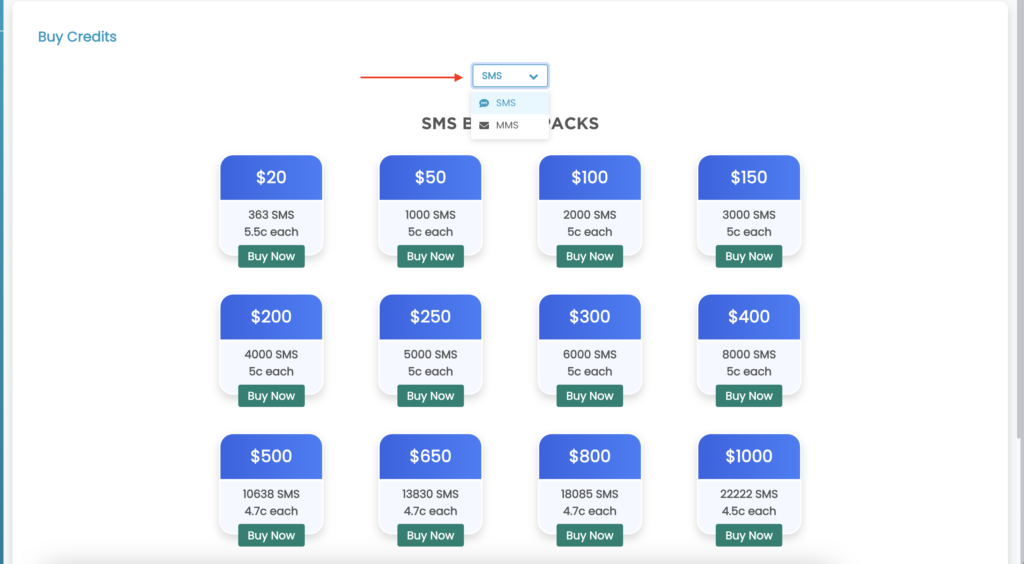Click the MMS envelope icon in dropdown
Screen dimensions: 1024x564
click(x=484, y=126)
